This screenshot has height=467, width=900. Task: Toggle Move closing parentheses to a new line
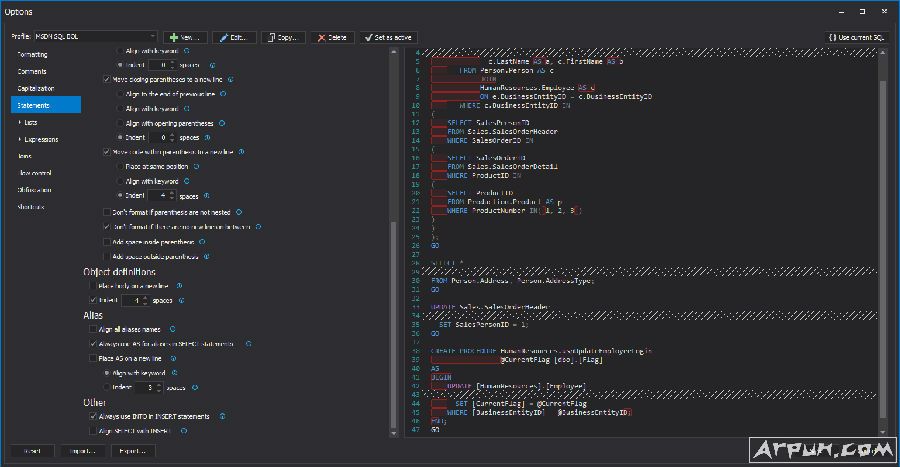107,79
